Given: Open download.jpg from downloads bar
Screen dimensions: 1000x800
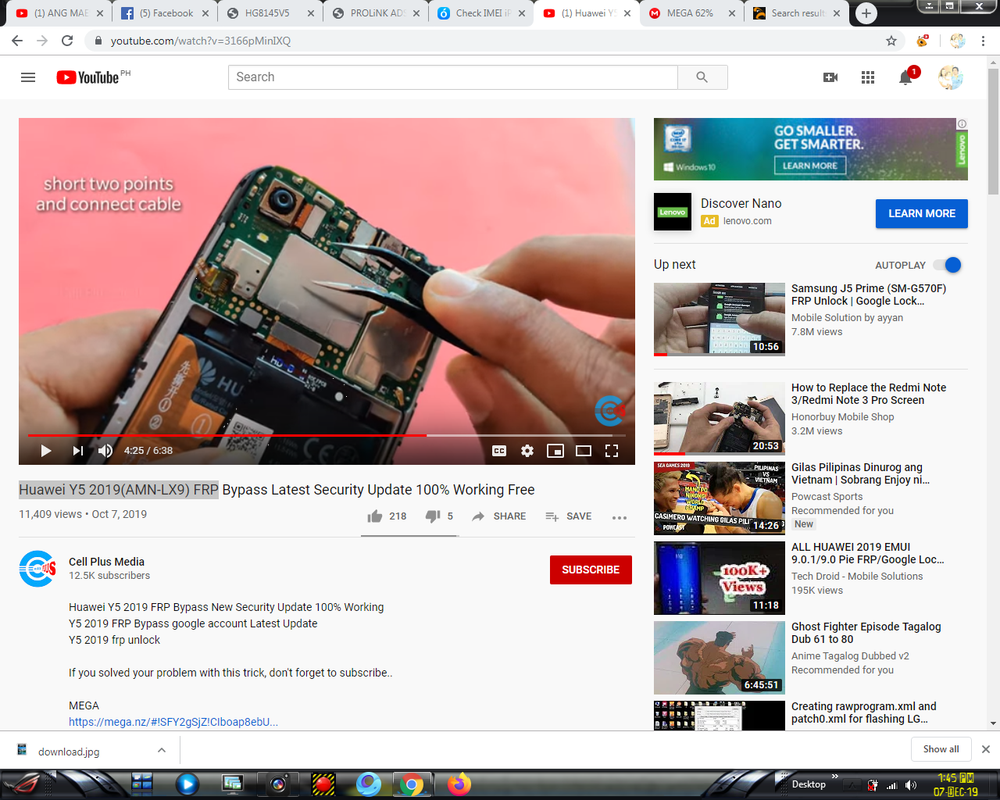Looking at the screenshot, I should coord(69,752).
